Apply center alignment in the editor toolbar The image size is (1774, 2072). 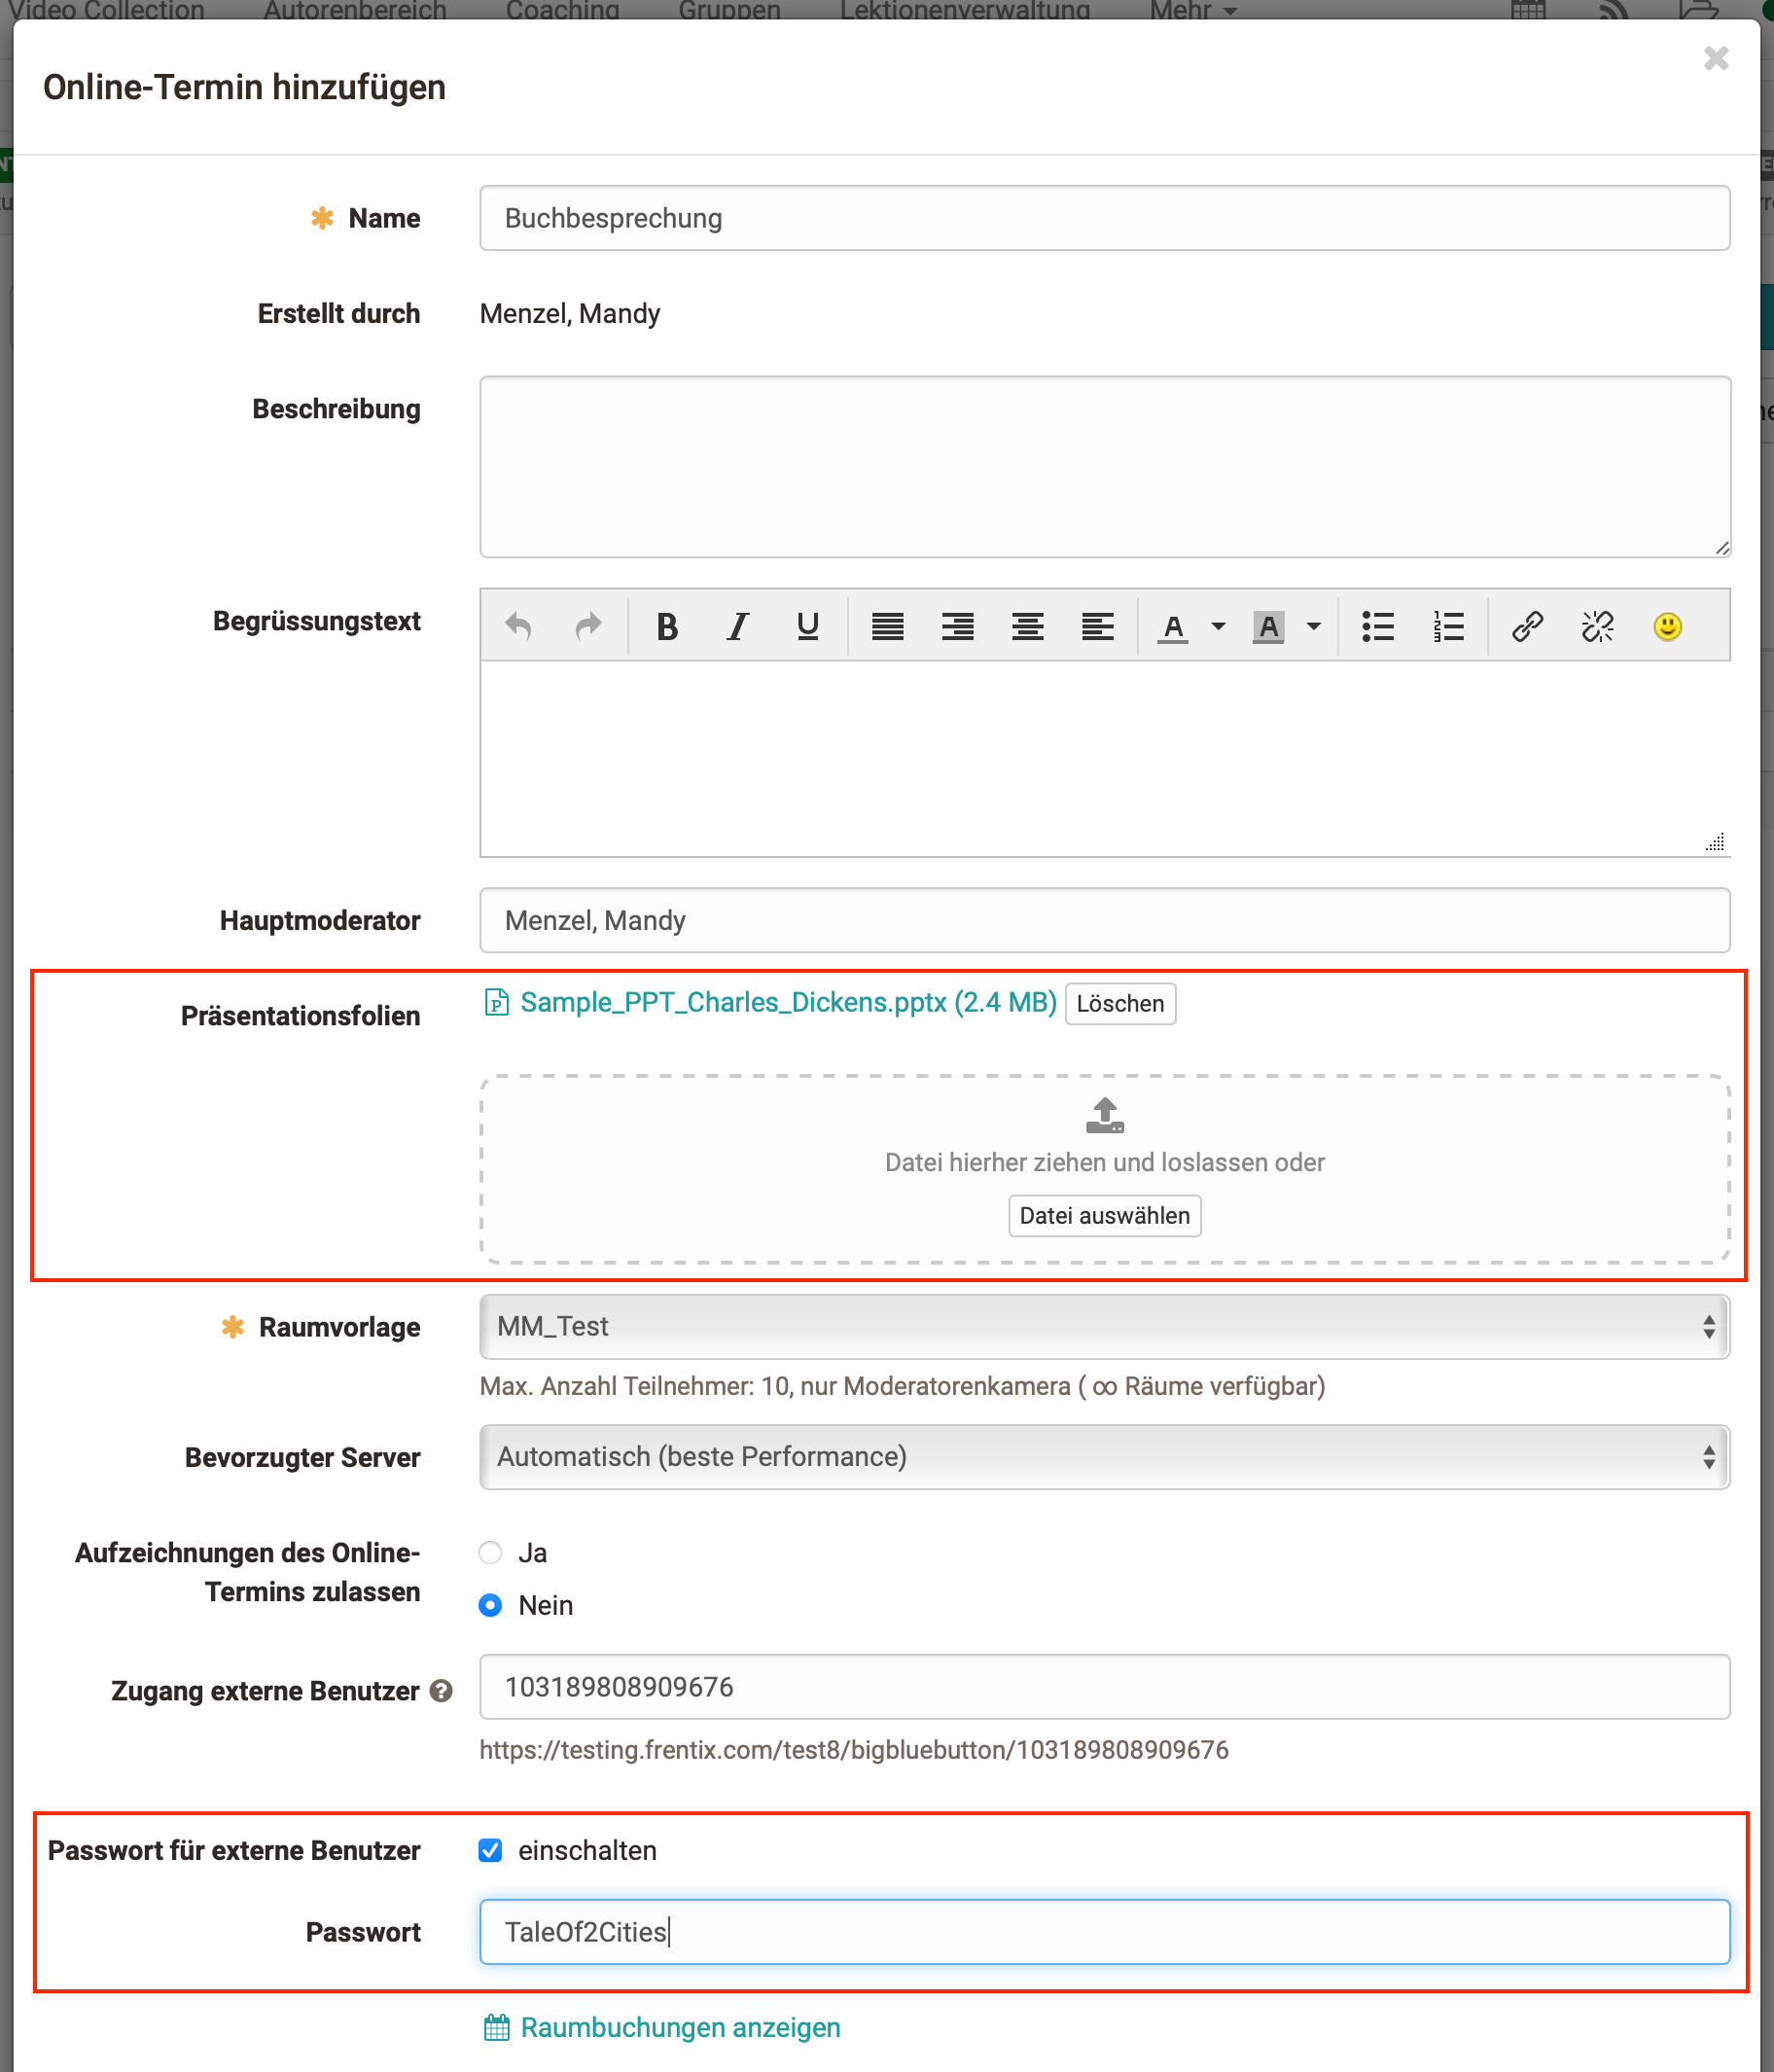1027,627
